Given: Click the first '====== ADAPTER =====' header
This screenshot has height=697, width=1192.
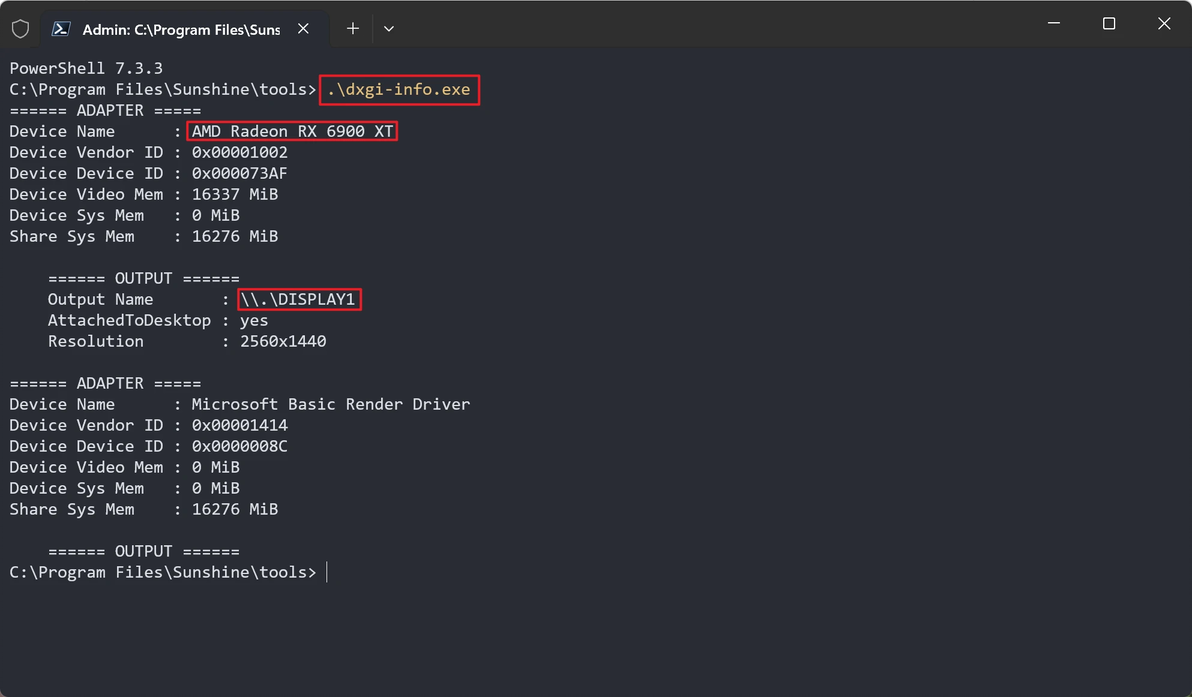Looking at the screenshot, I should pyautogui.click(x=105, y=111).
